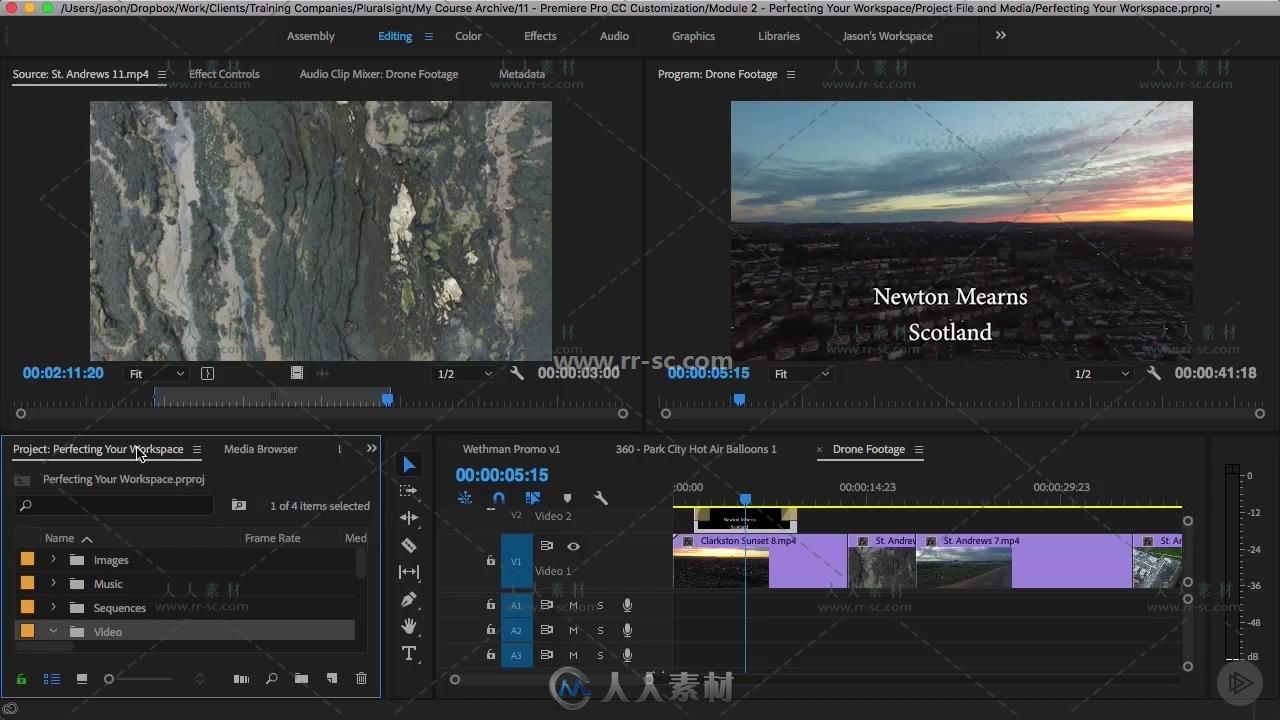
Task: Click the Clear trash icon
Action: click(x=361, y=679)
